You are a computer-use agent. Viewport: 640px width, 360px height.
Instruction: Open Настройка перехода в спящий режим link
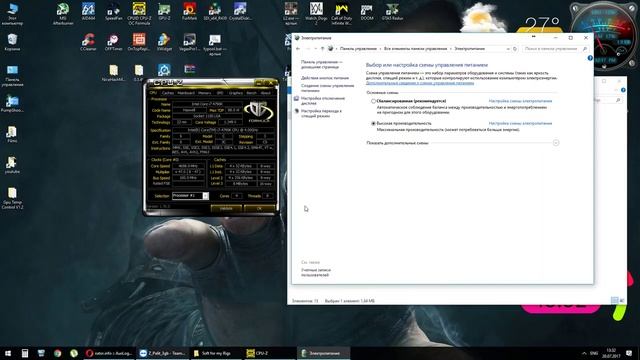click(x=321, y=113)
